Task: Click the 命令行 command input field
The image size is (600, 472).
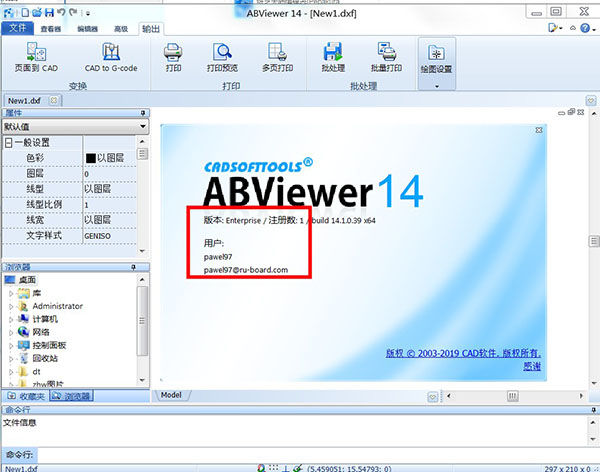Action: tap(318, 455)
